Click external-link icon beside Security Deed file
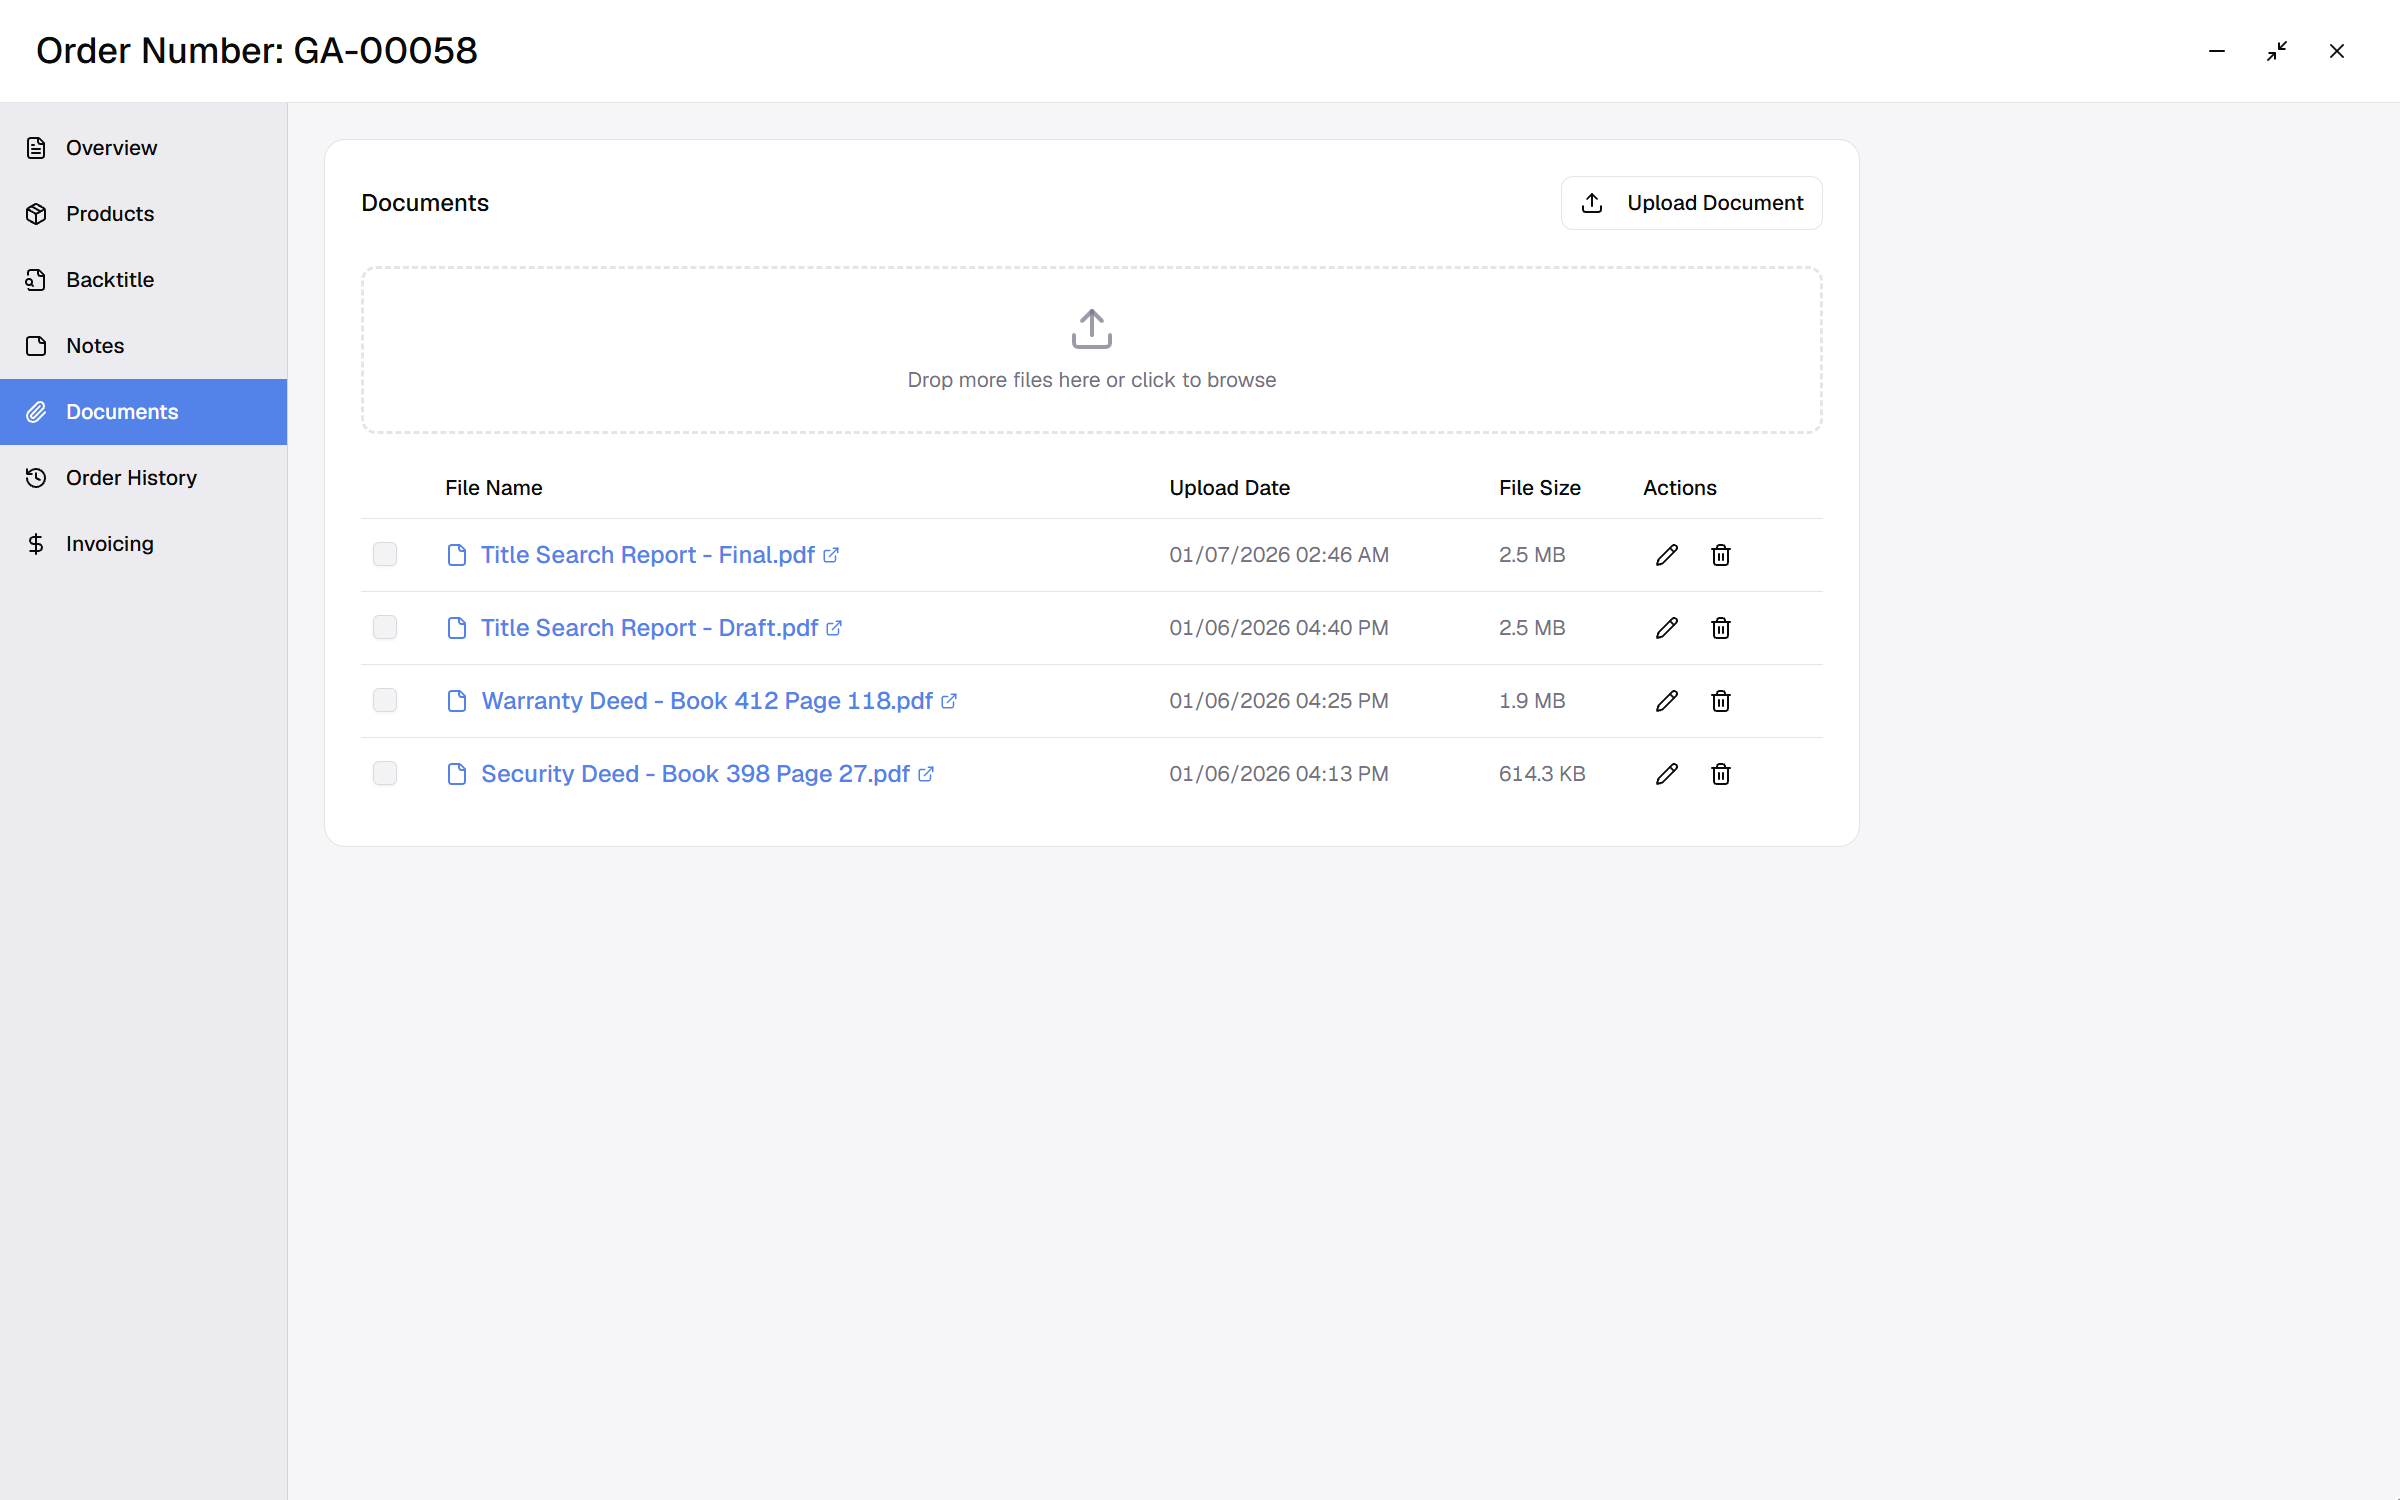The height and width of the screenshot is (1500, 2400). (x=926, y=774)
